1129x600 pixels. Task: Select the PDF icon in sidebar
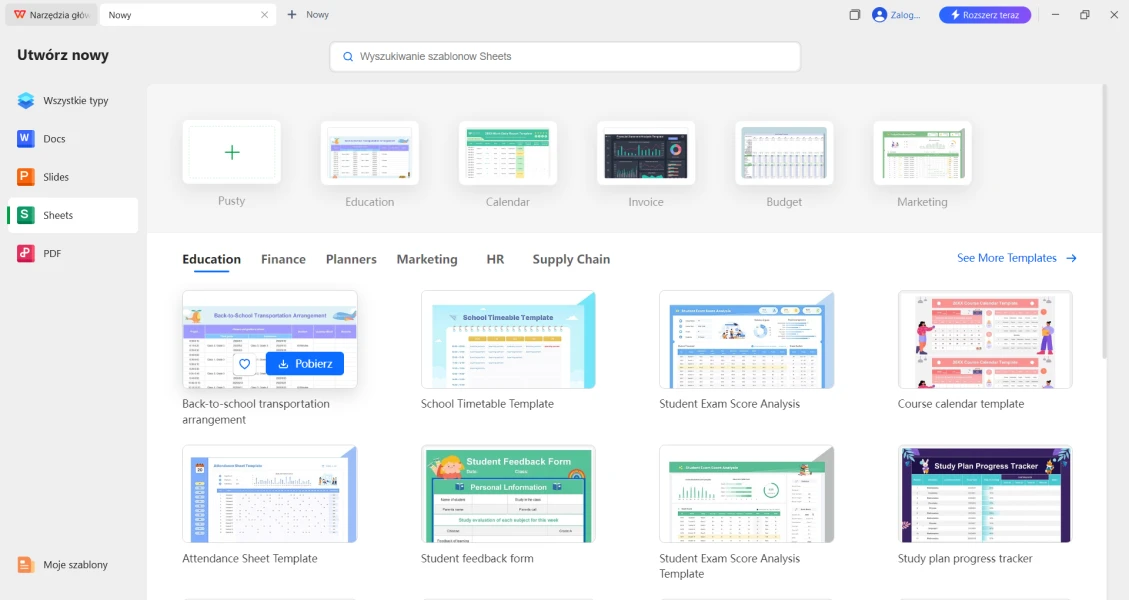point(26,254)
